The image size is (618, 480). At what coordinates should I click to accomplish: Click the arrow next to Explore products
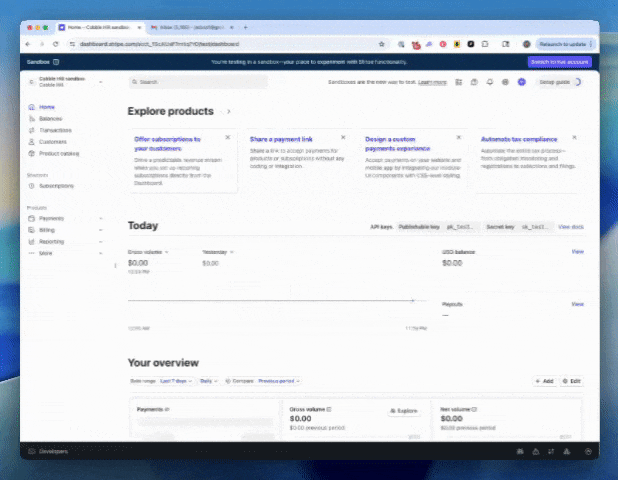pyautogui.click(x=229, y=112)
